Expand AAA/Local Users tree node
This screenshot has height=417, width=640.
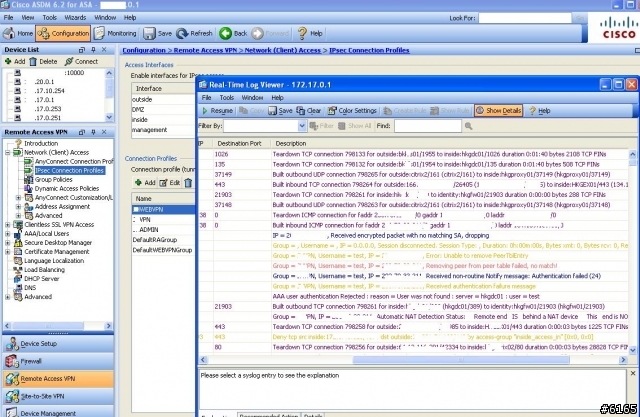[x=7, y=234]
